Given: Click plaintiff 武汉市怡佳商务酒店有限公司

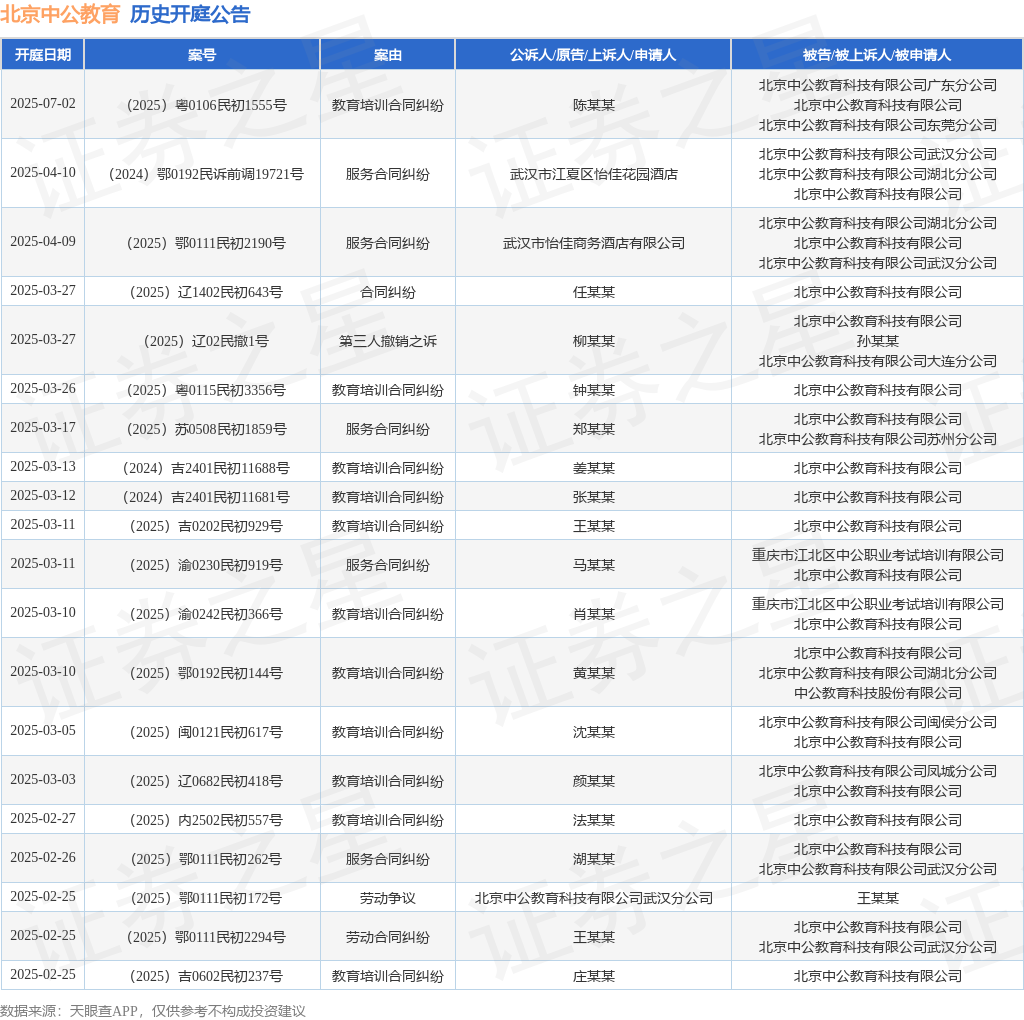Looking at the screenshot, I should (594, 244).
